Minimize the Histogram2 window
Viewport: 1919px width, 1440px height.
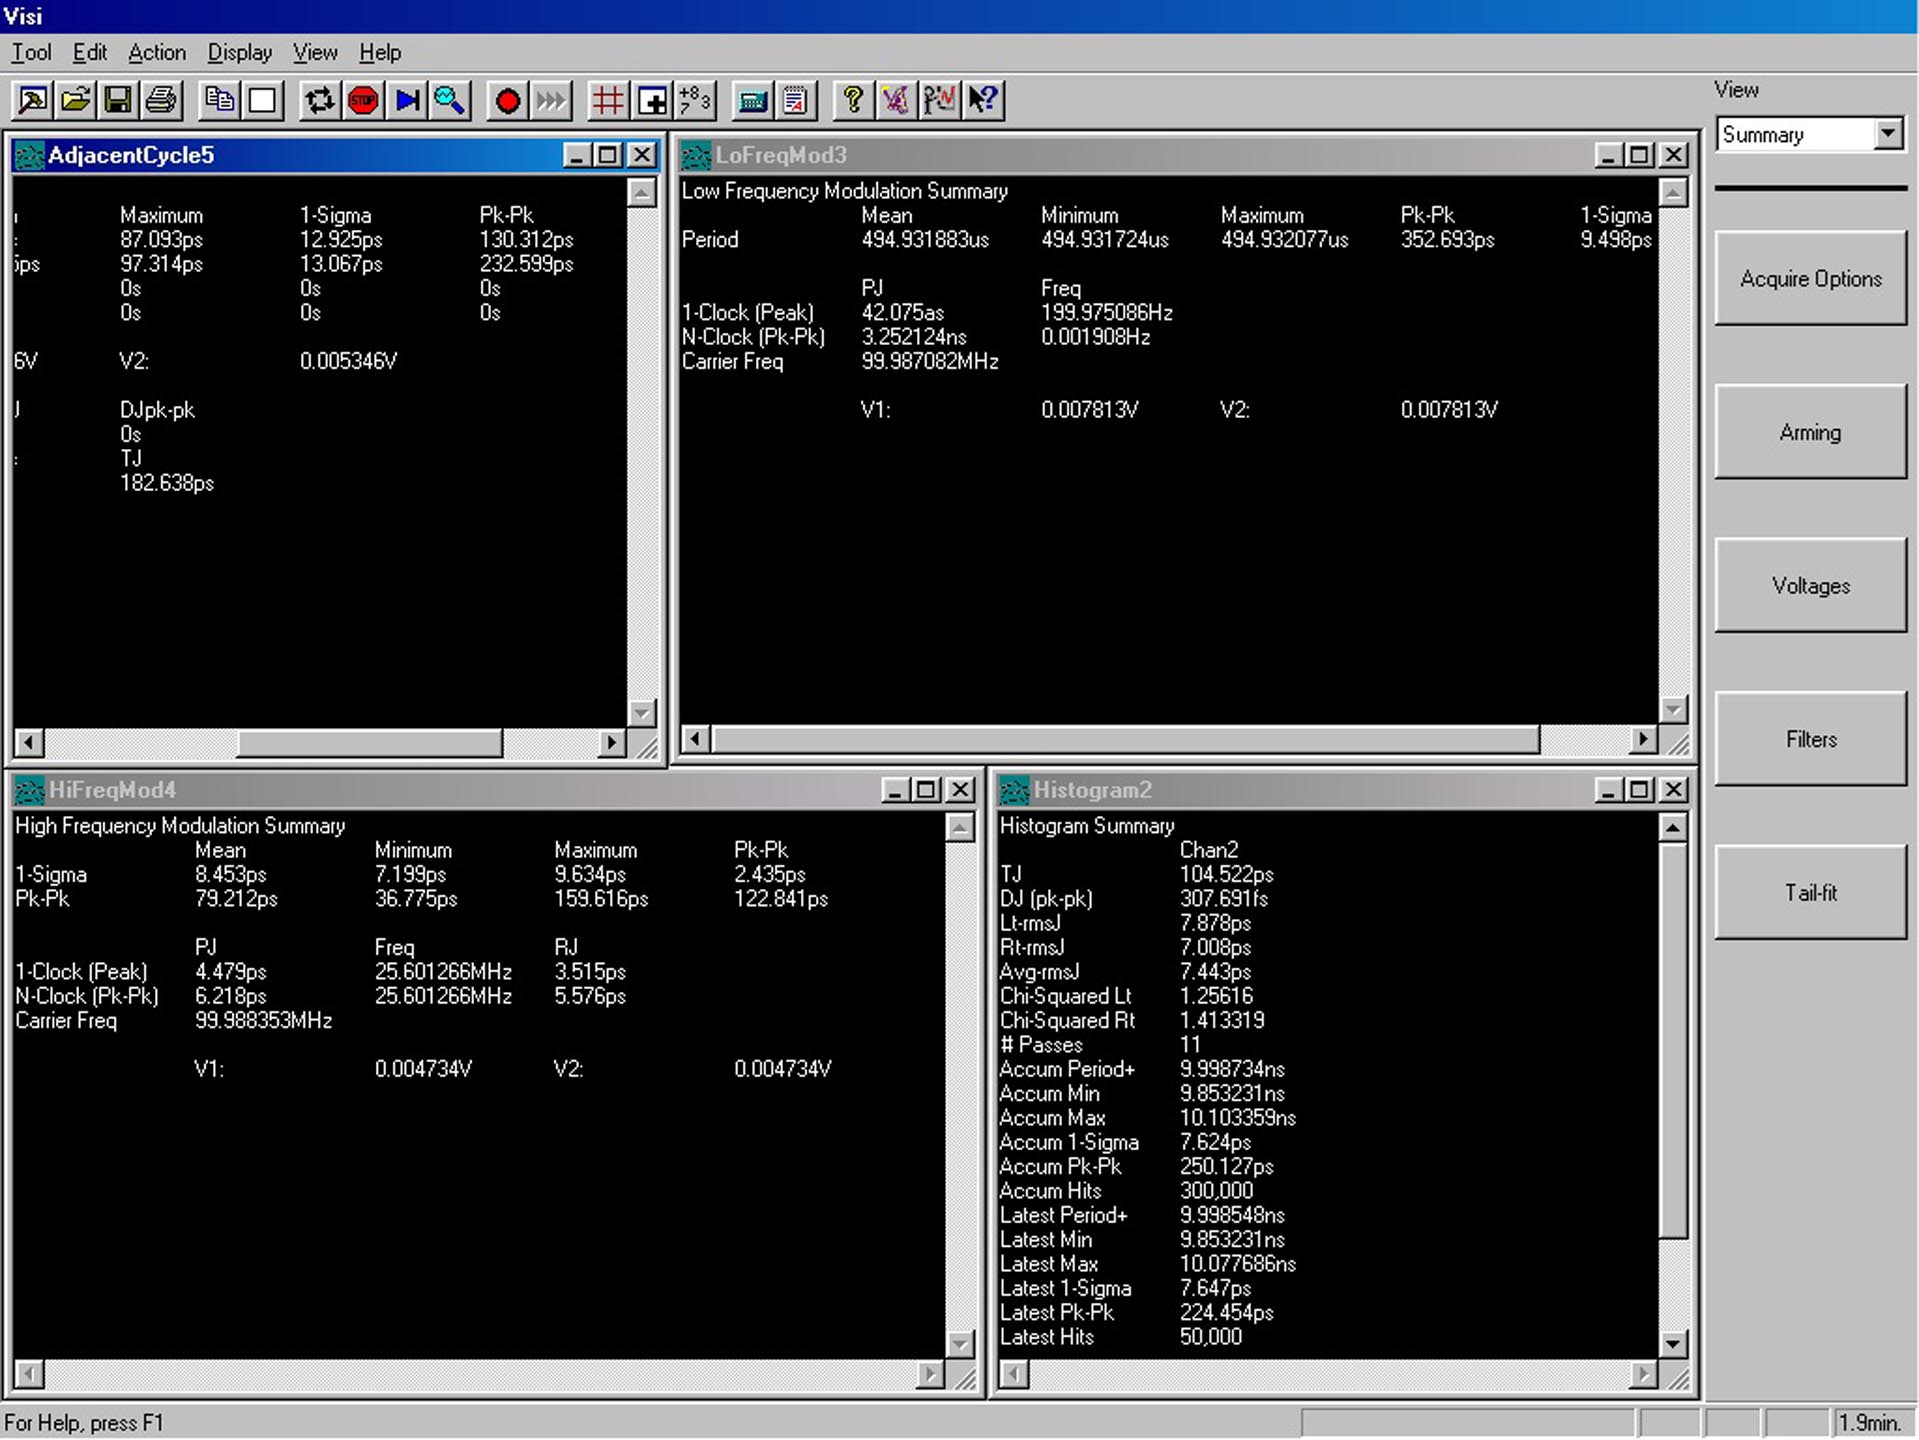1607,790
